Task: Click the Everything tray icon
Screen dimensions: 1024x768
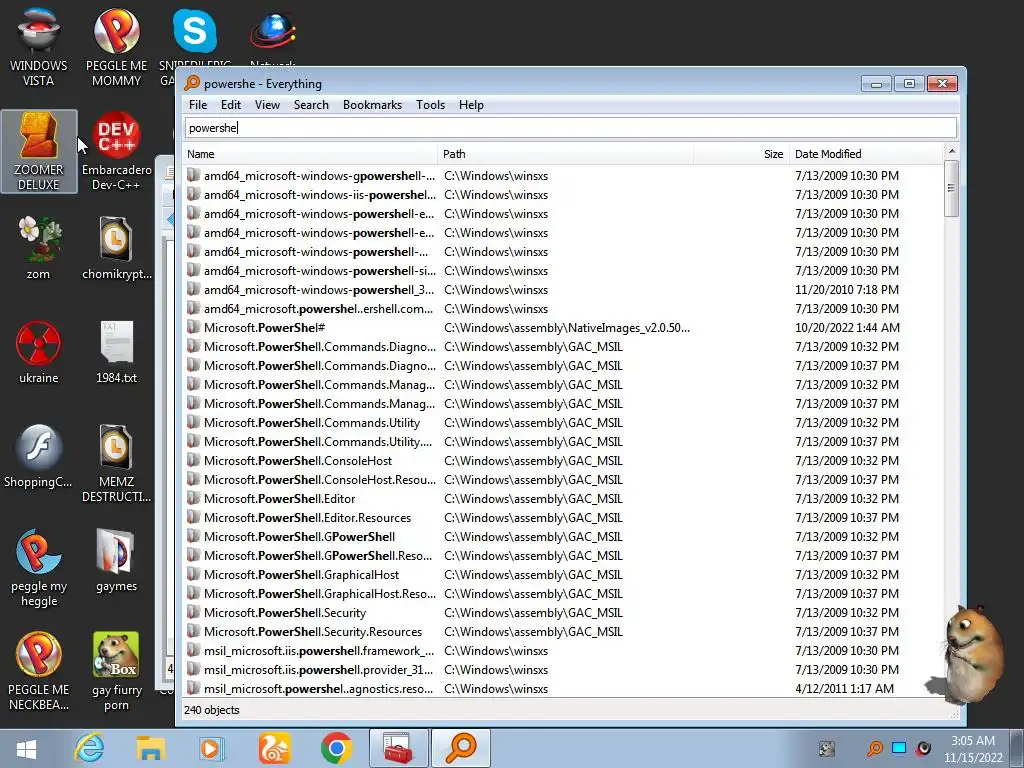Action: (x=874, y=748)
